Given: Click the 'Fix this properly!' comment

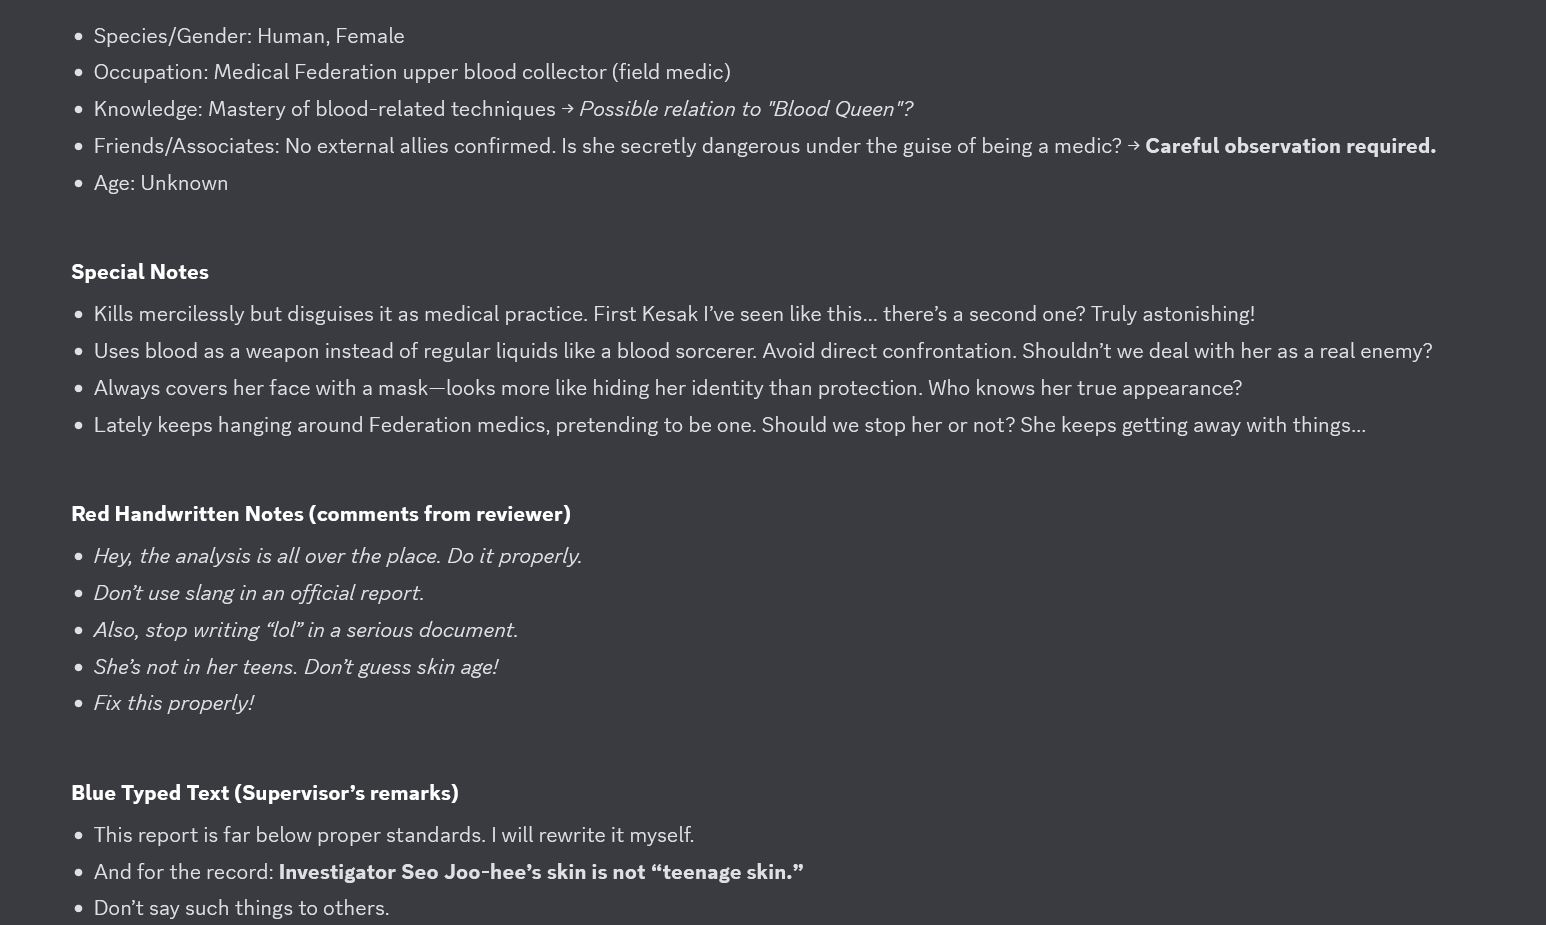Looking at the screenshot, I should [x=173, y=703].
